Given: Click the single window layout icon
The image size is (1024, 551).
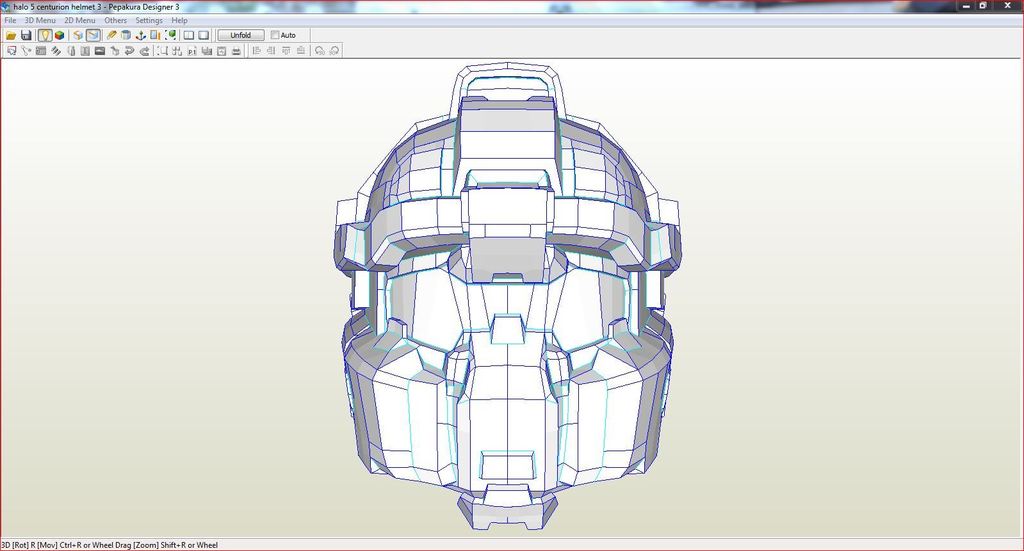Looking at the screenshot, I should pyautogui.click(x=204, y=35).
